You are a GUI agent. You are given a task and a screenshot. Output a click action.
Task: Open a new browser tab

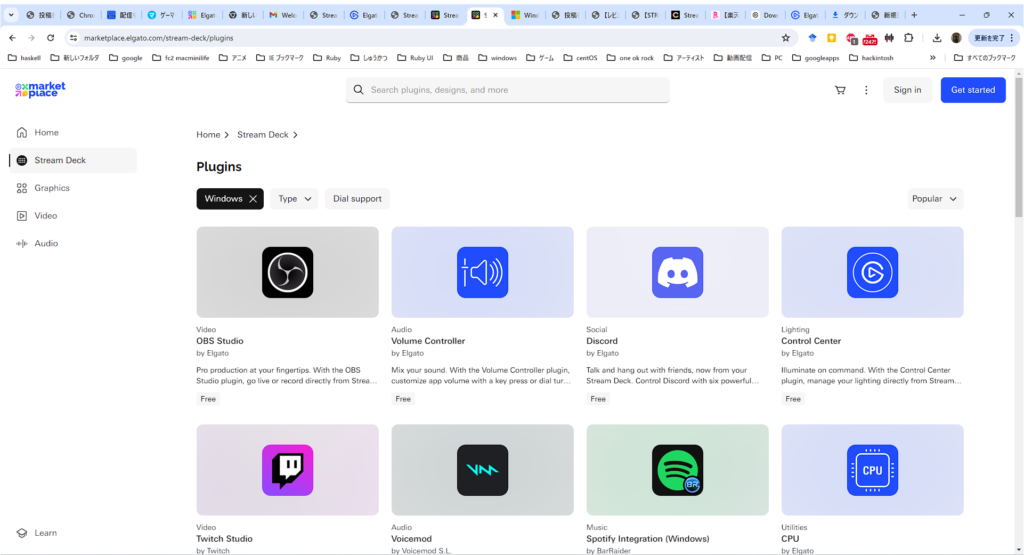click(914, 15)
